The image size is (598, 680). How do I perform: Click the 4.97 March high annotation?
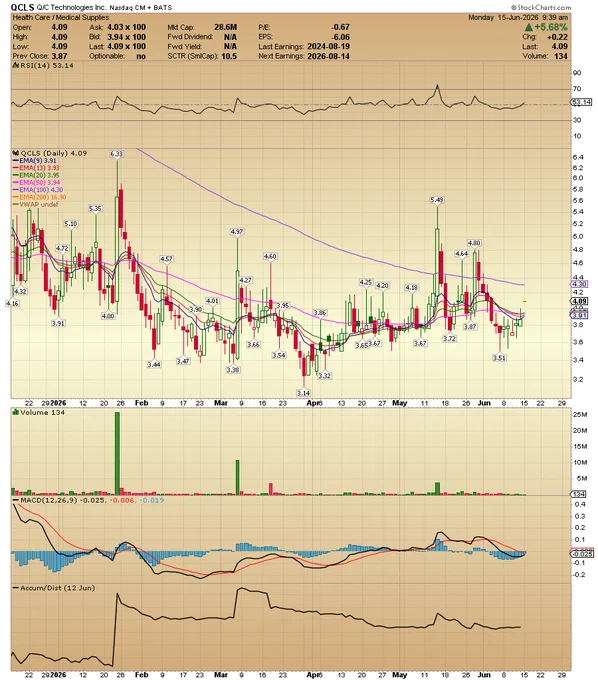(237, 232)
